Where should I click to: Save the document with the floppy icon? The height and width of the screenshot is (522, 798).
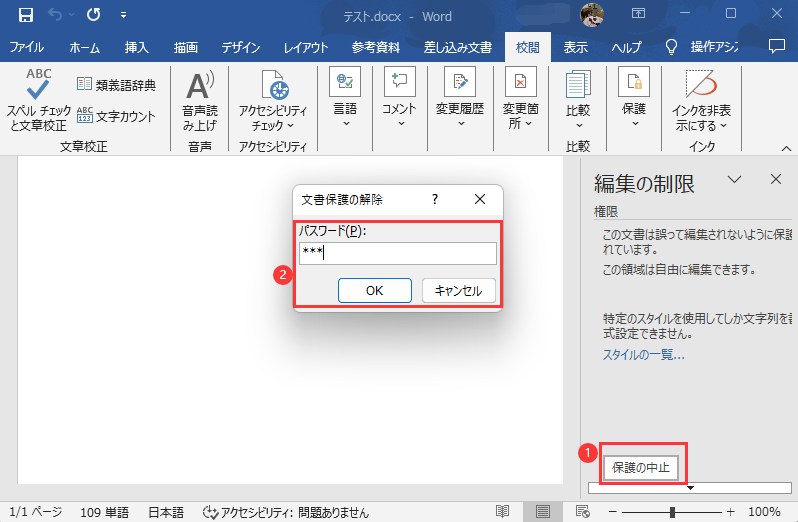[25, 15]
